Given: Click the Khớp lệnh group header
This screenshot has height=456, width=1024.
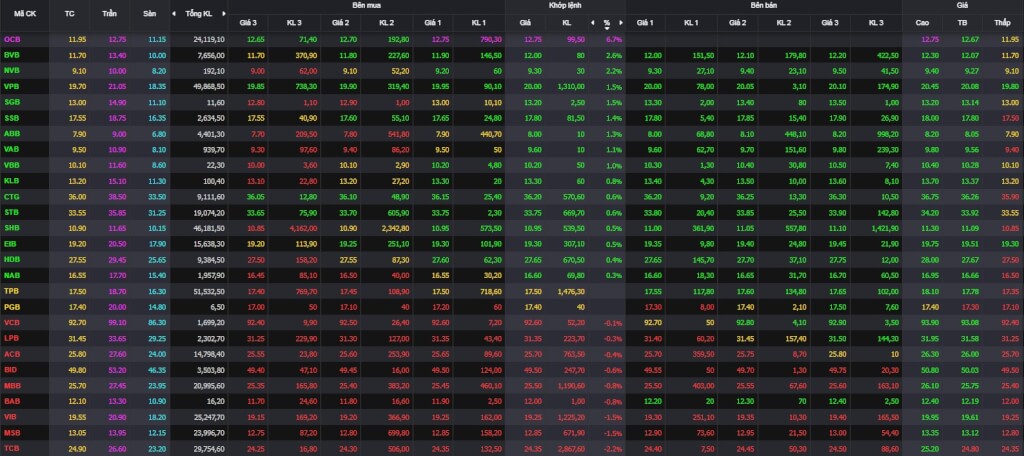Looking at the screenshot, I should [x=565, y=5].
